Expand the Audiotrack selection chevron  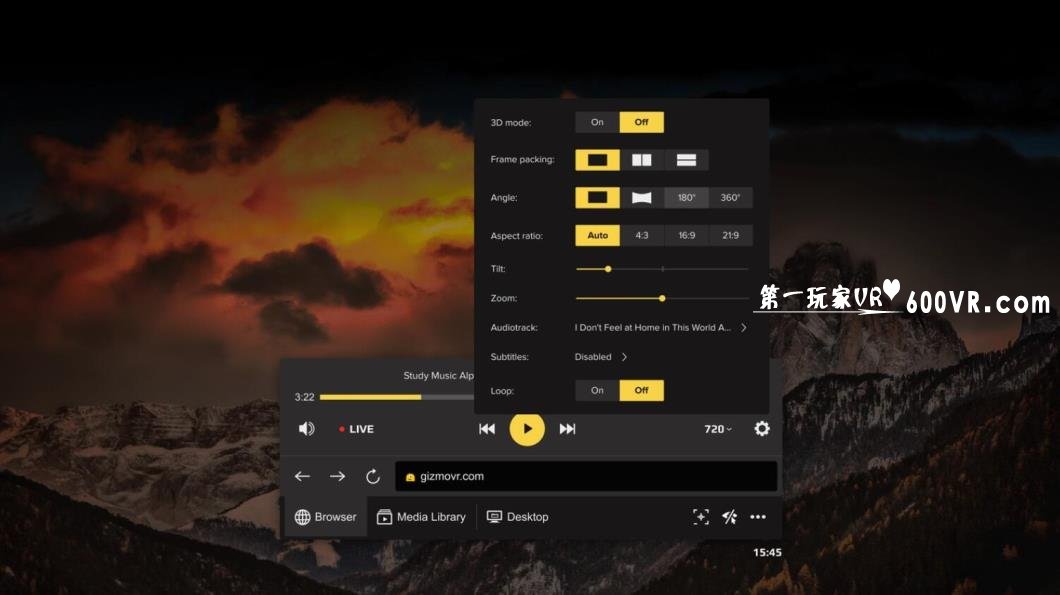(x=744, y=327)
